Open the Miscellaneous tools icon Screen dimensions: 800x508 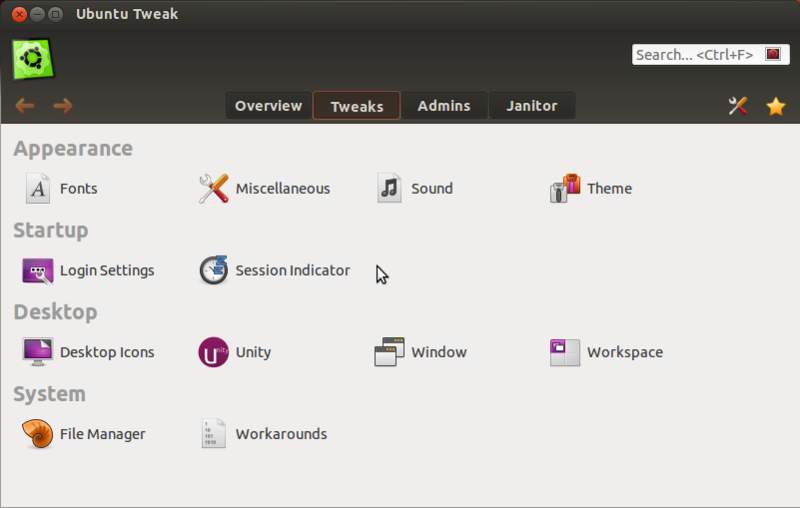pos(213,189)
